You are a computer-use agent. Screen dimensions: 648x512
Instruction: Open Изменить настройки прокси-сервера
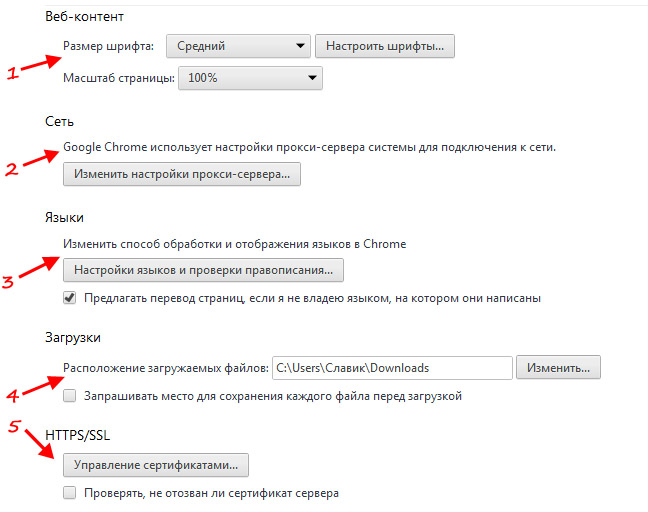[181, 174]
